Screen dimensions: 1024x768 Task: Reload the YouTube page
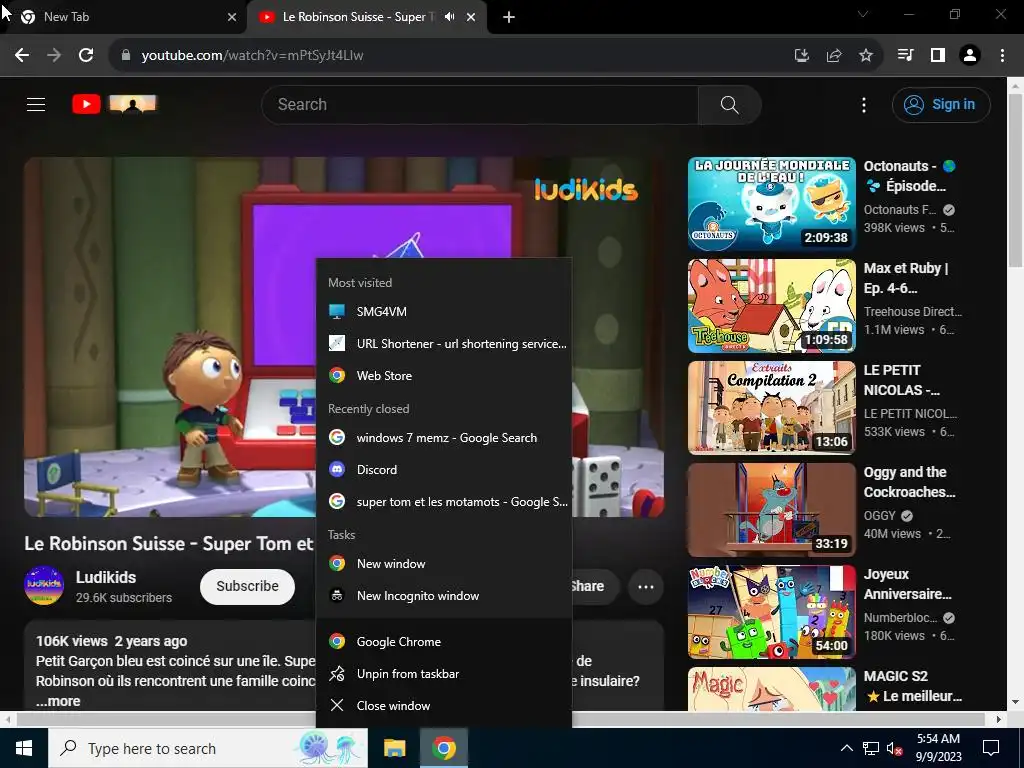click(86, 56)
